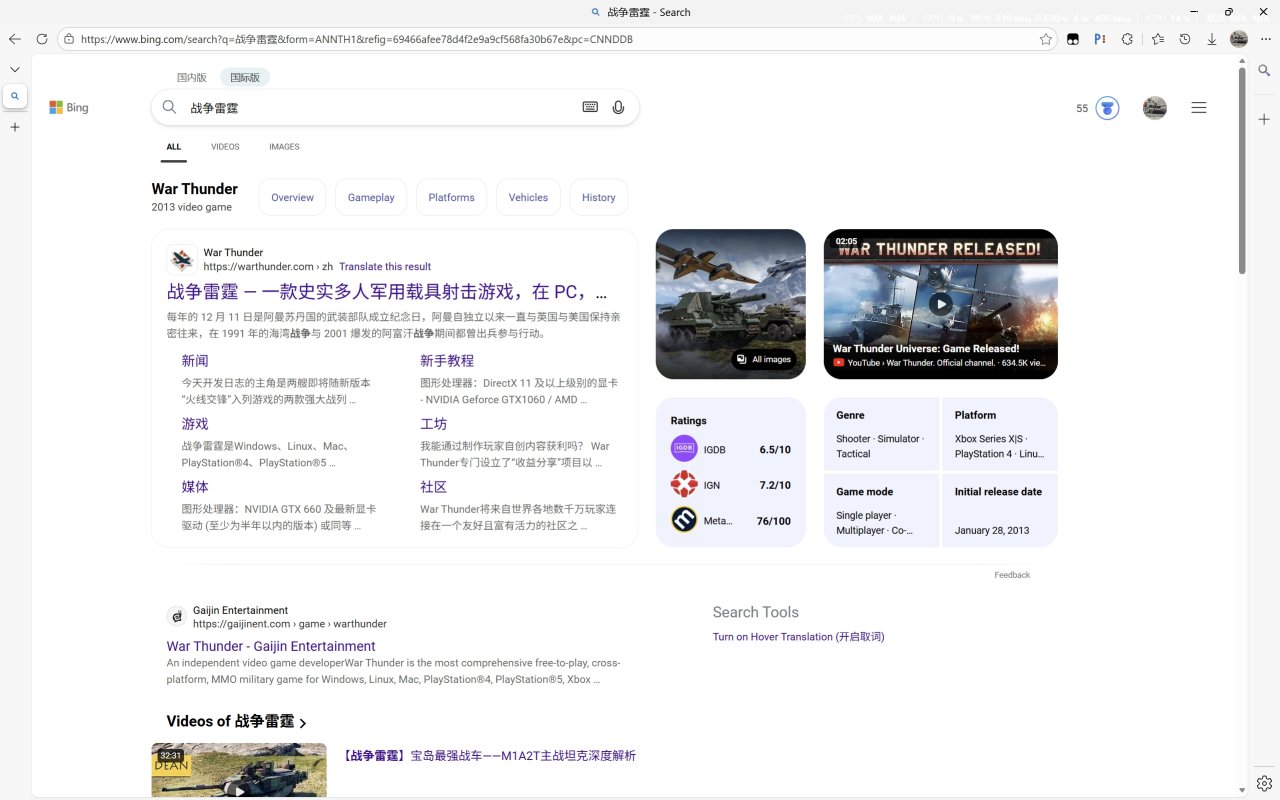Start voice search with the microphone icon
Image resolution: width=1280 pixels, height=800 pixels.
(618, 108)
